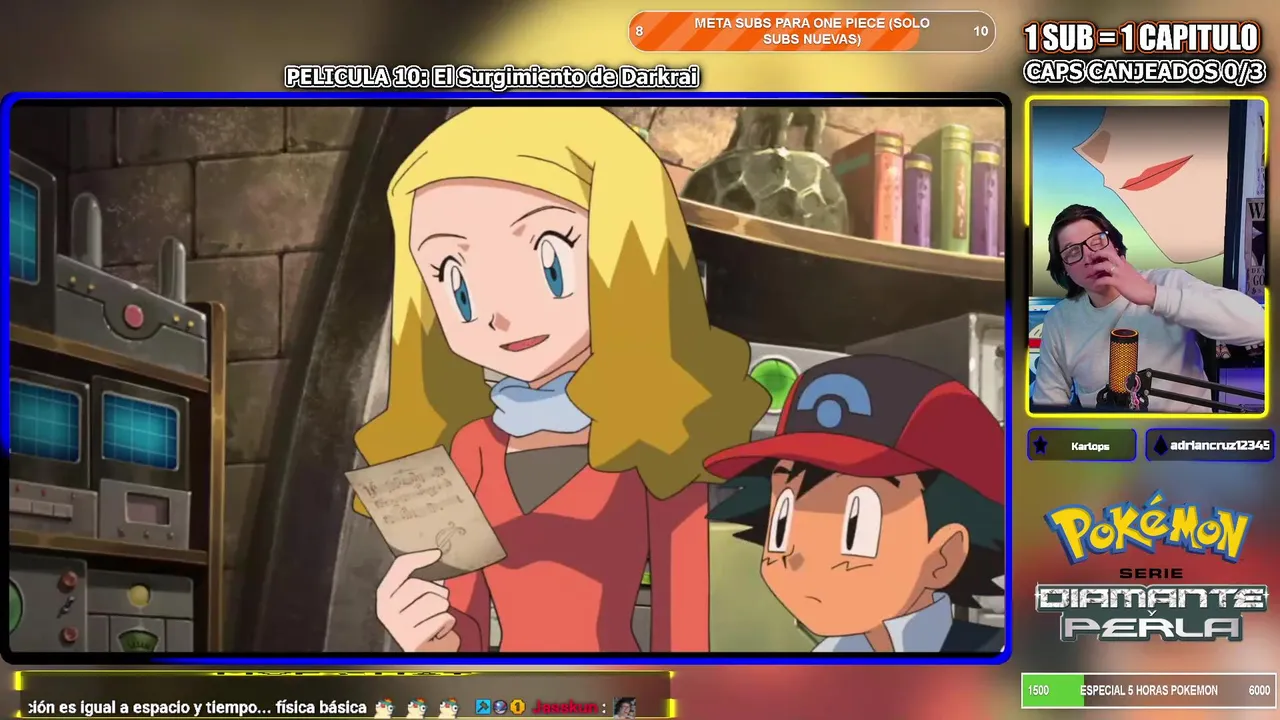Click the globe badge icon in chat ticker
The height and width of the screenshot is (720, 1280).
click(x=500, y=707)
